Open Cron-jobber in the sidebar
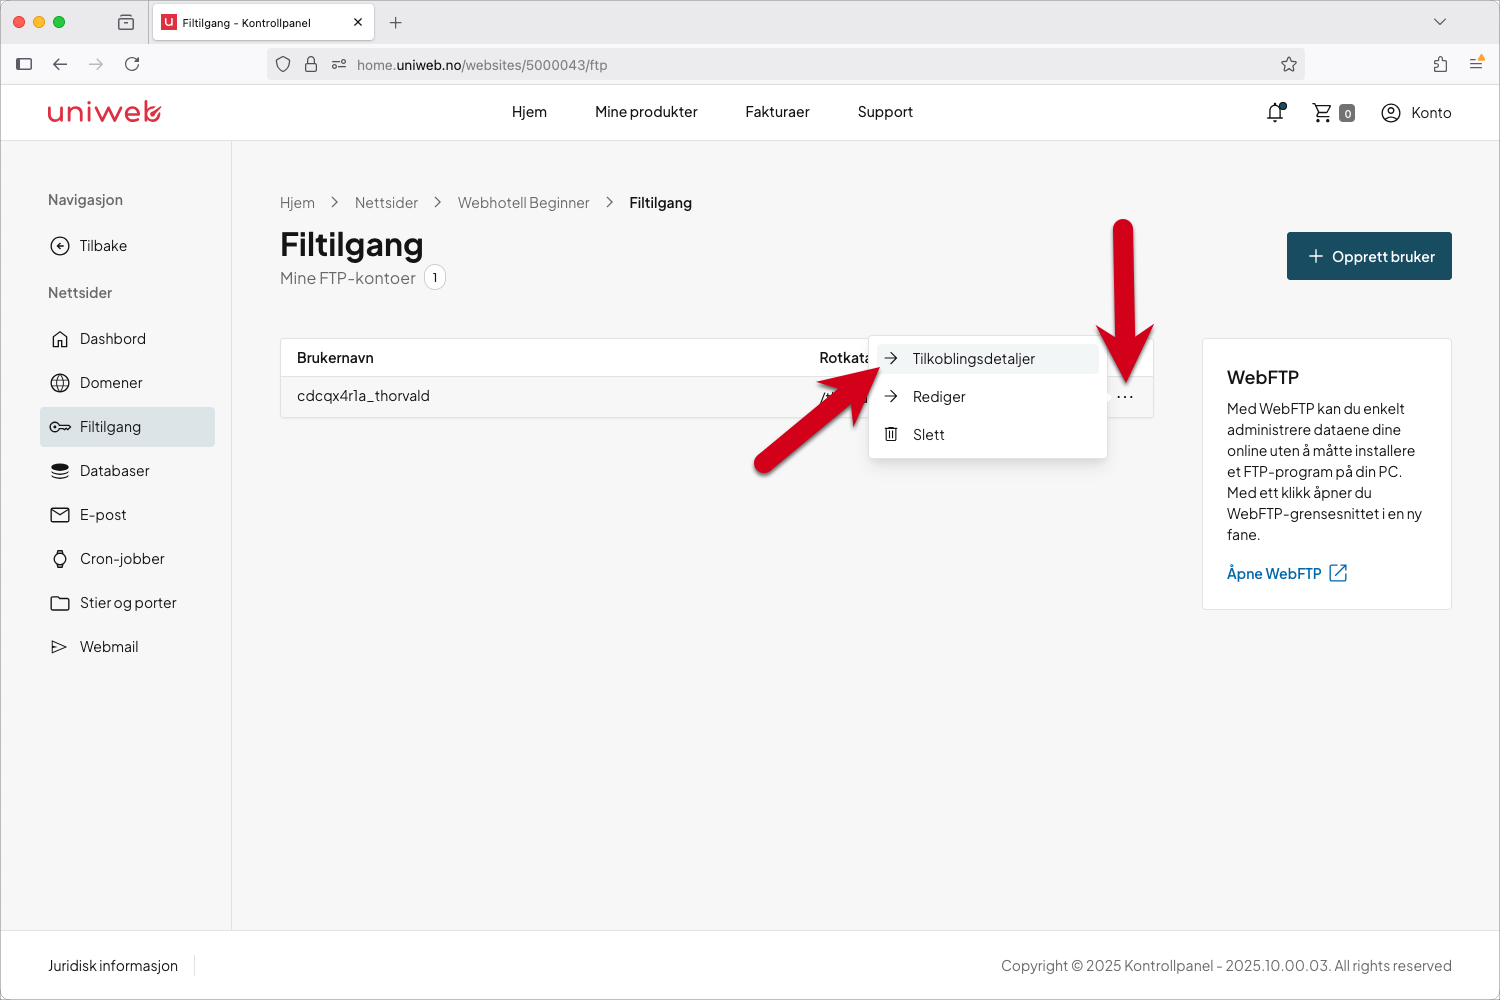Viewport: 1500px width, 1000px height. tap(127, 559)
